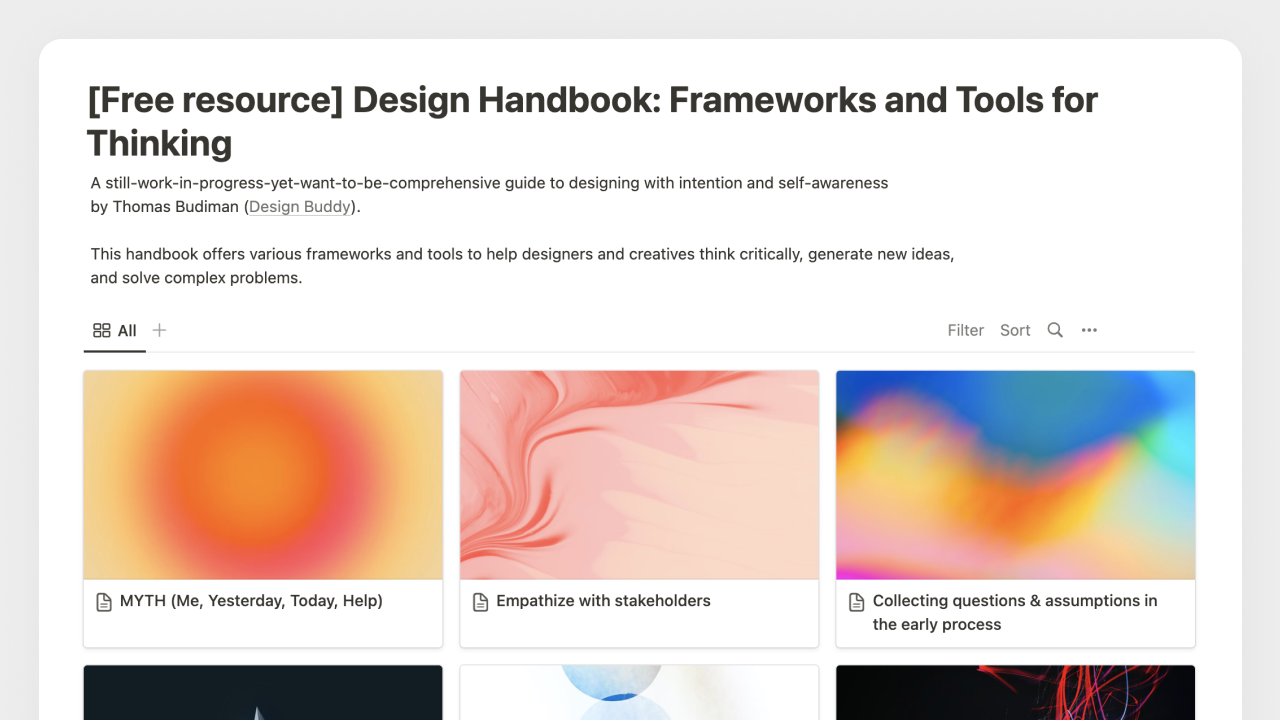Click the Design Handbook page heading
The height and width of the screenshot is (720, 1280).
point(592,121)
